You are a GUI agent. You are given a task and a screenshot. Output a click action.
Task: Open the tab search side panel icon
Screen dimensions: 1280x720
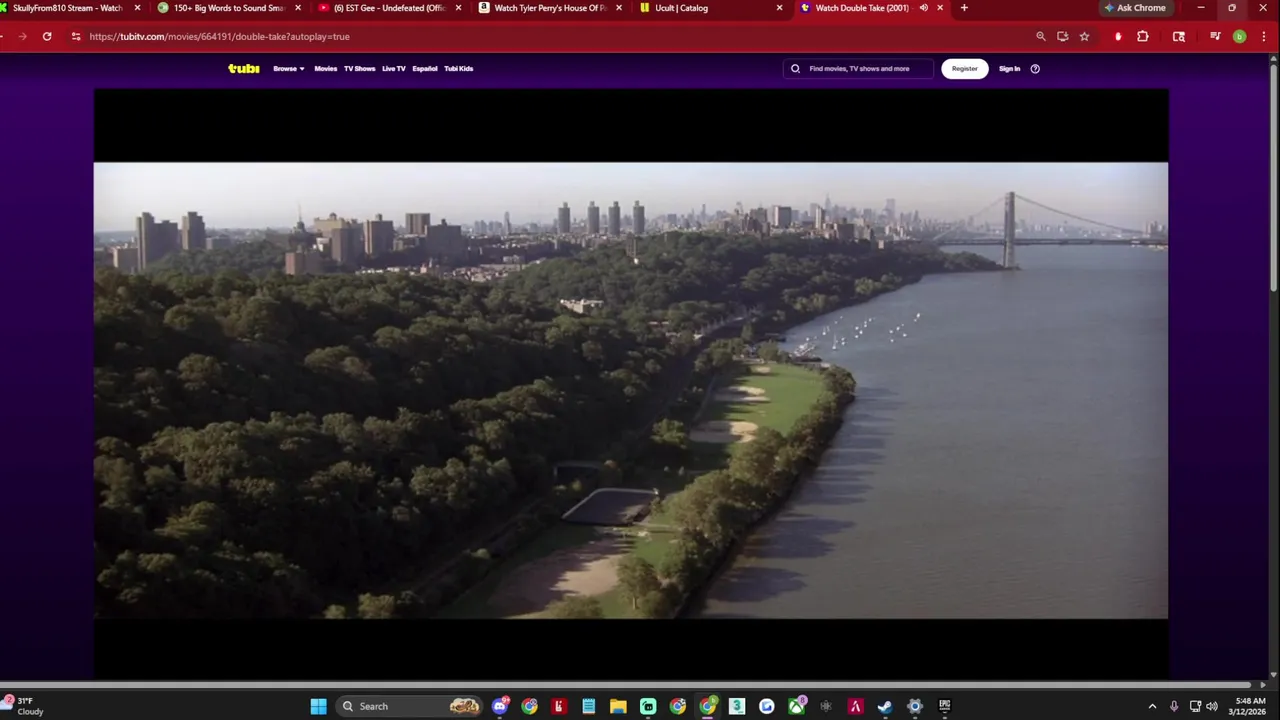point(1179,36)
